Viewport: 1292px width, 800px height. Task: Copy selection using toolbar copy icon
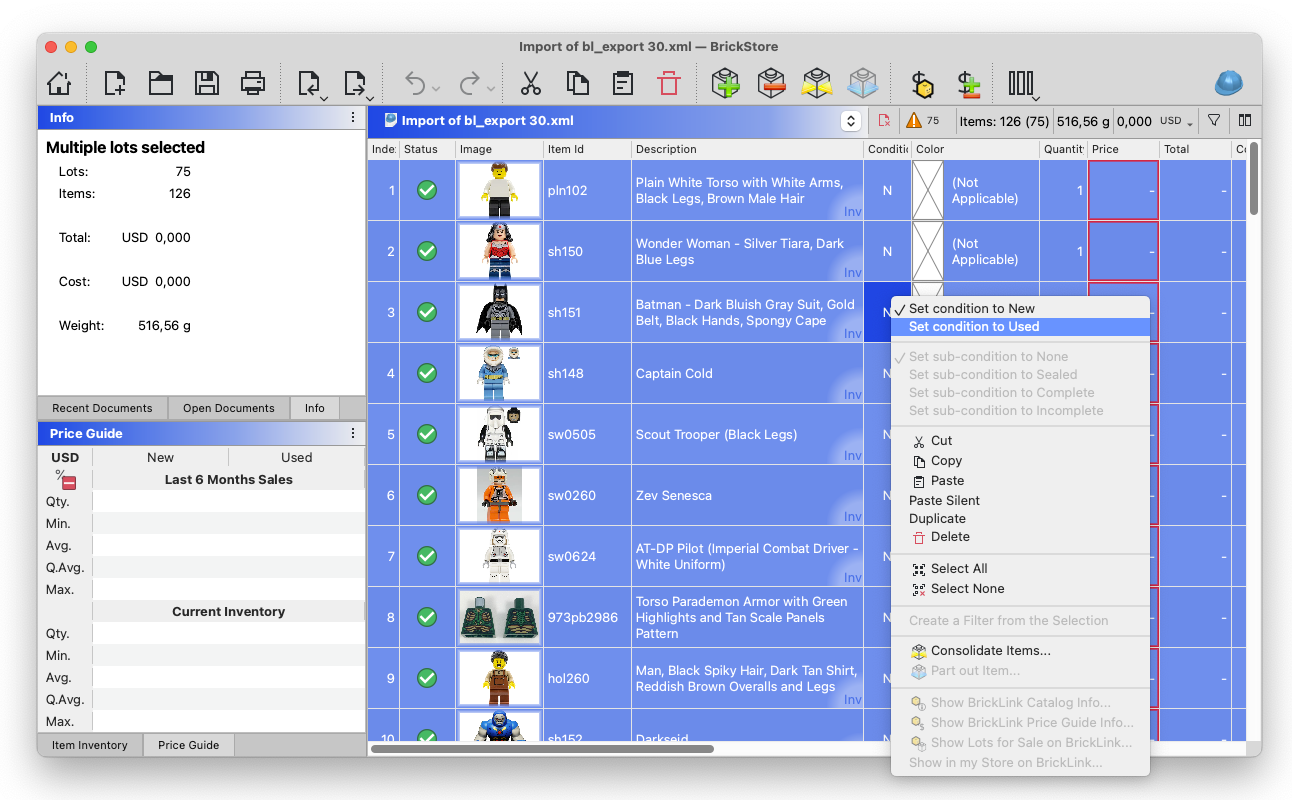(577, 83)
